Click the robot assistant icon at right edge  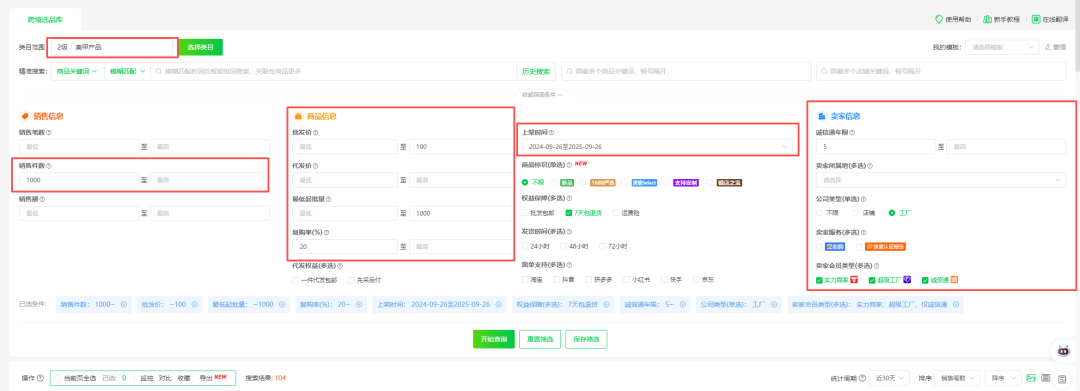1063,351
